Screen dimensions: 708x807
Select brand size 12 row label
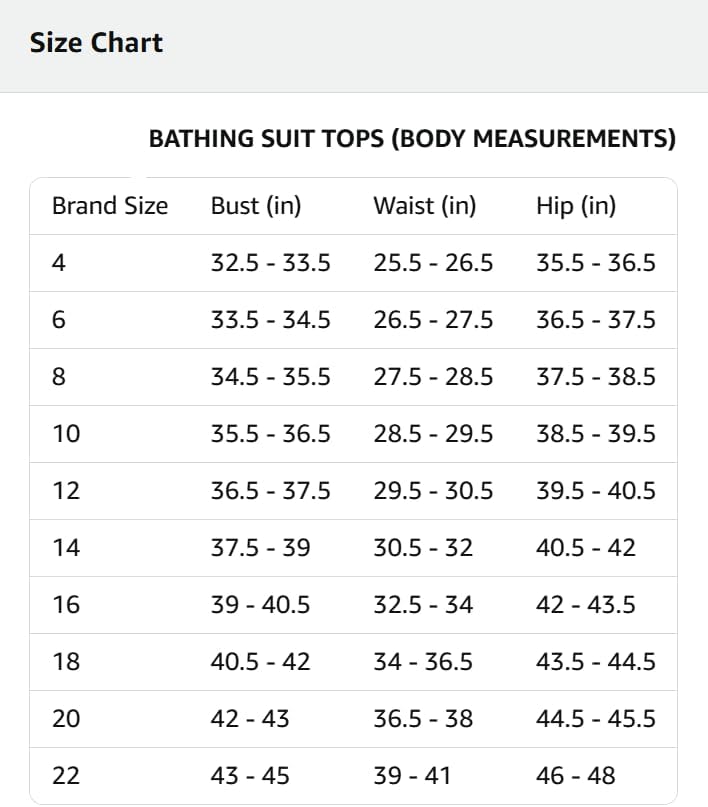tap(66, 491)
